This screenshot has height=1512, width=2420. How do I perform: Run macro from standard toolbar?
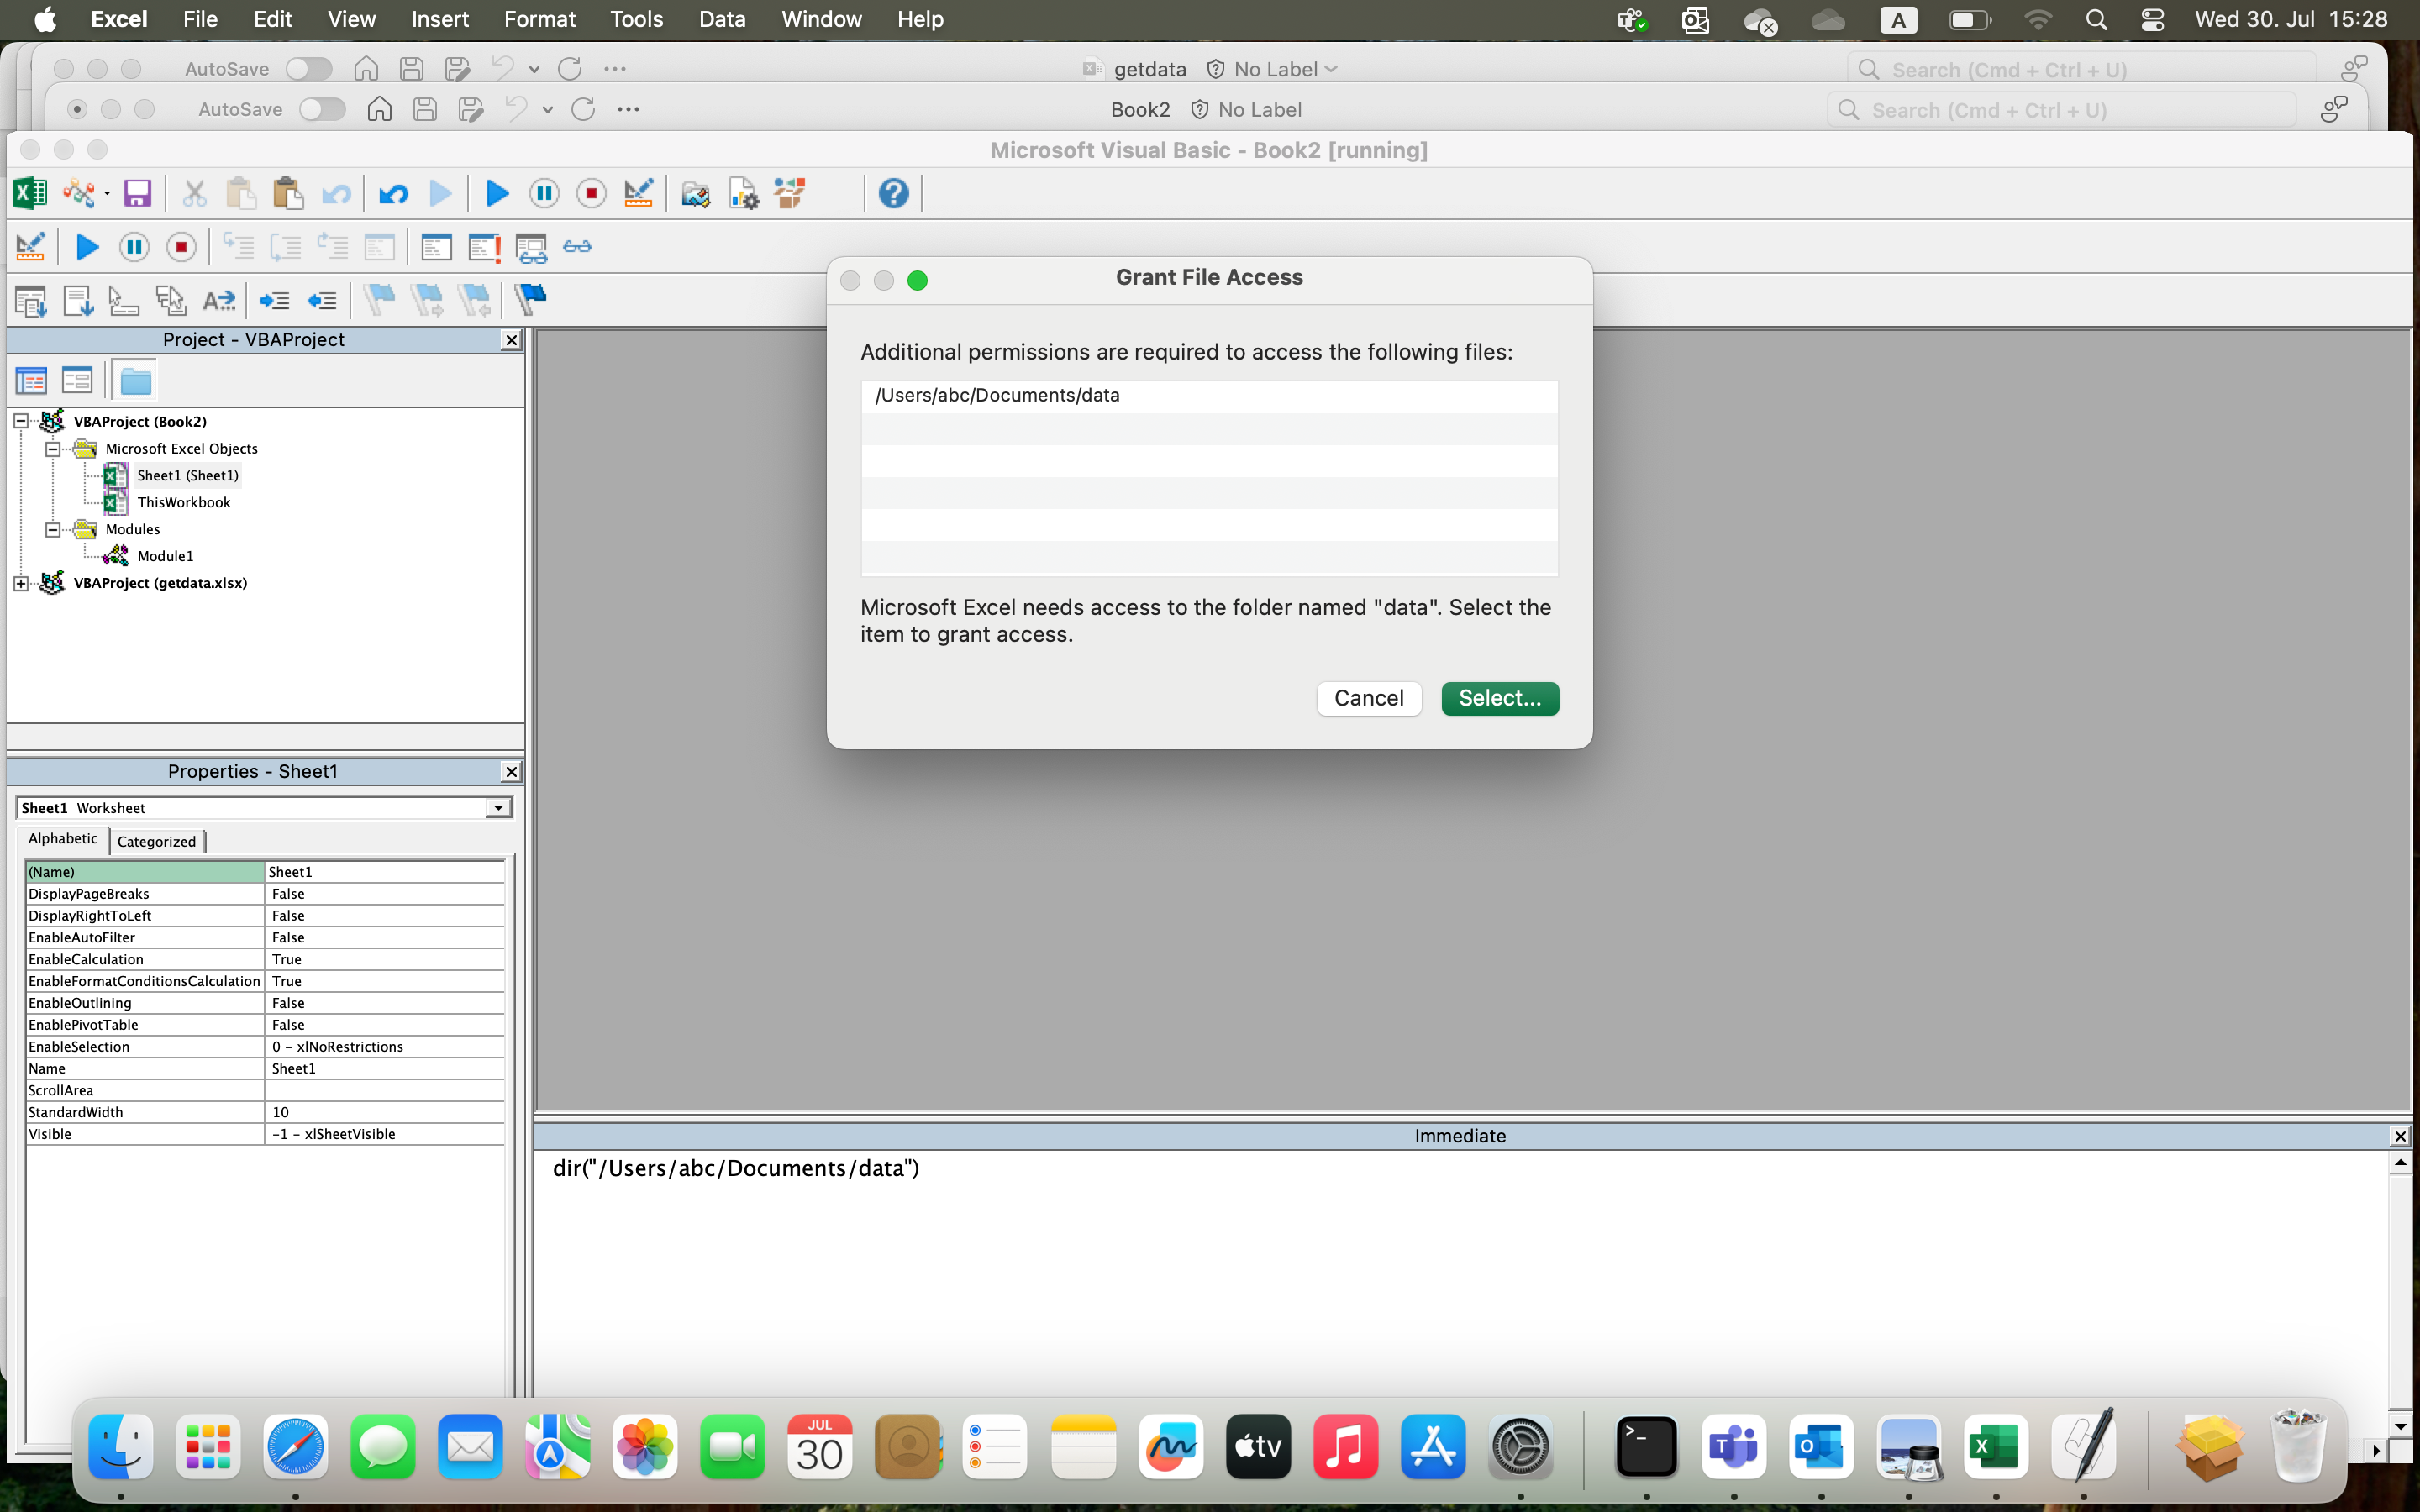click(x=497, y=193)
